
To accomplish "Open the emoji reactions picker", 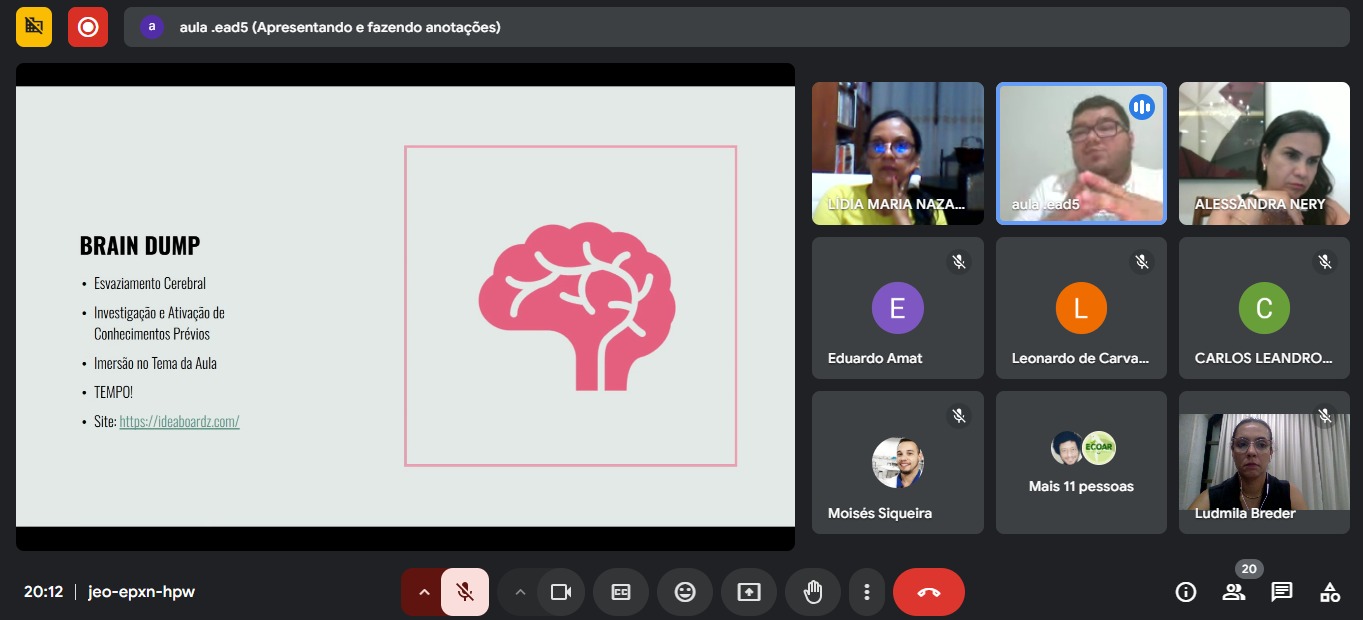I will click(685, 592).
